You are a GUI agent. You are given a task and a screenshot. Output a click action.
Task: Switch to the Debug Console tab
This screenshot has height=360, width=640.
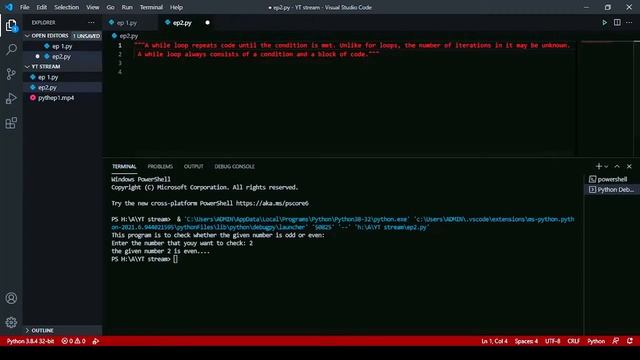coord(234,167)
